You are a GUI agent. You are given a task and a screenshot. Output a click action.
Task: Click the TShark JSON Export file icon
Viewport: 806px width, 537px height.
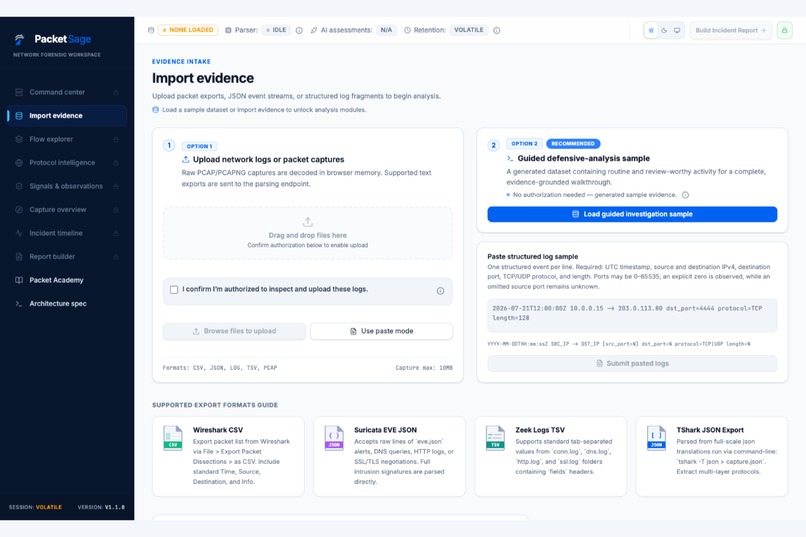(656, 438)
